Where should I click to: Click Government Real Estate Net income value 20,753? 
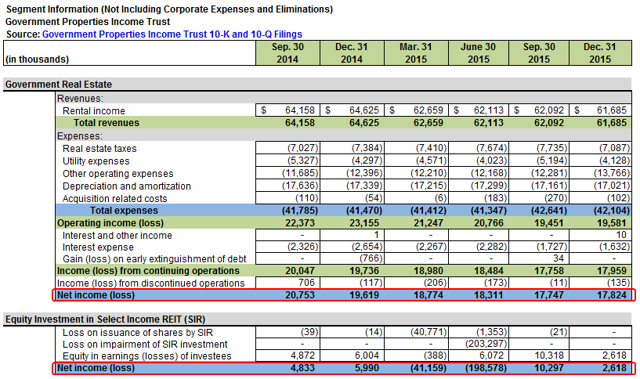[300, 295]
